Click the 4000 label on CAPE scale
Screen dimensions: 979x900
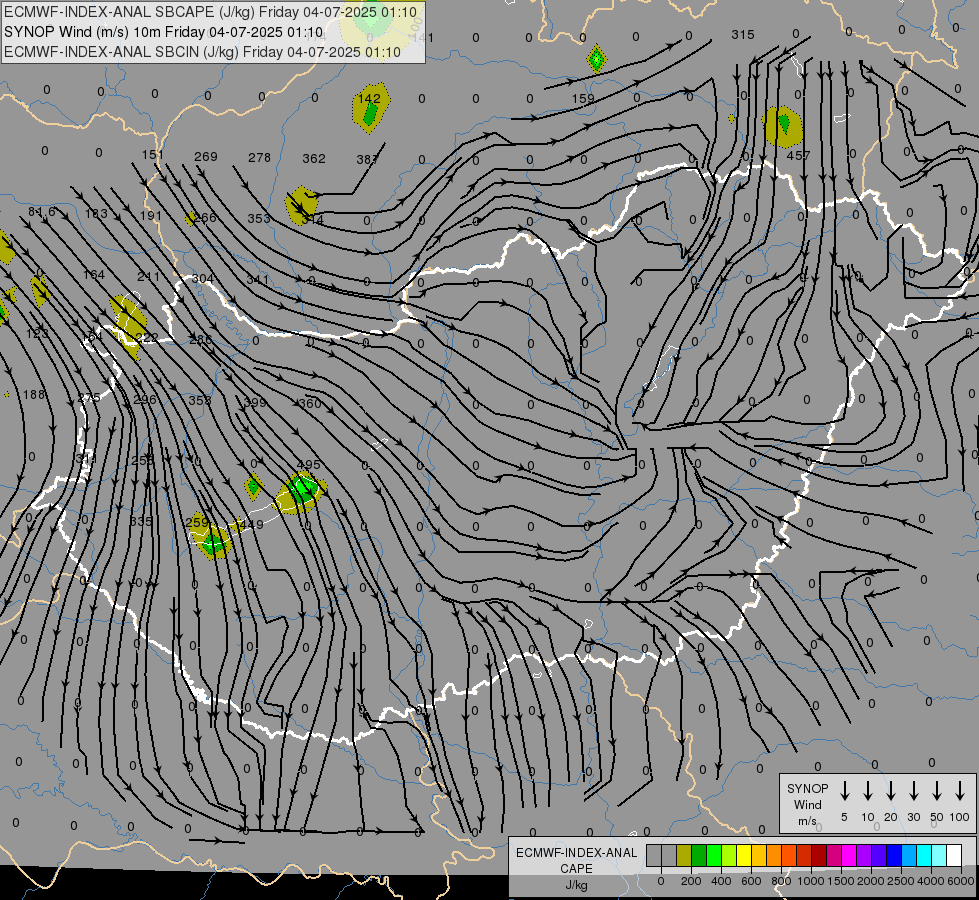(x=931, y=881)
